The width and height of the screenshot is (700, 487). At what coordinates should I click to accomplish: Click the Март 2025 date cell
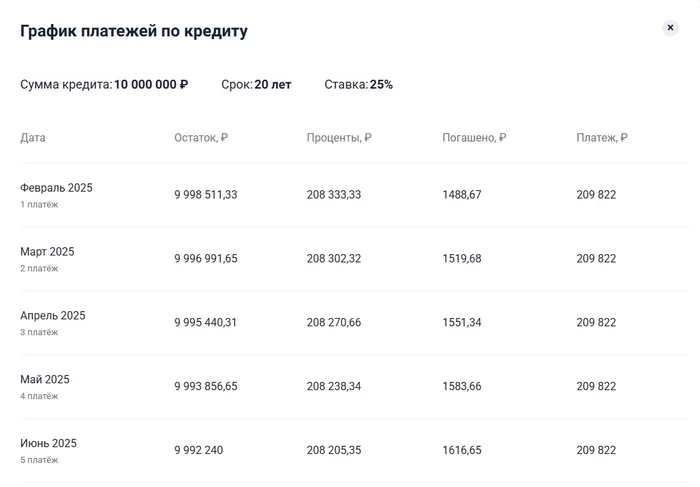(x=47, y=252)
